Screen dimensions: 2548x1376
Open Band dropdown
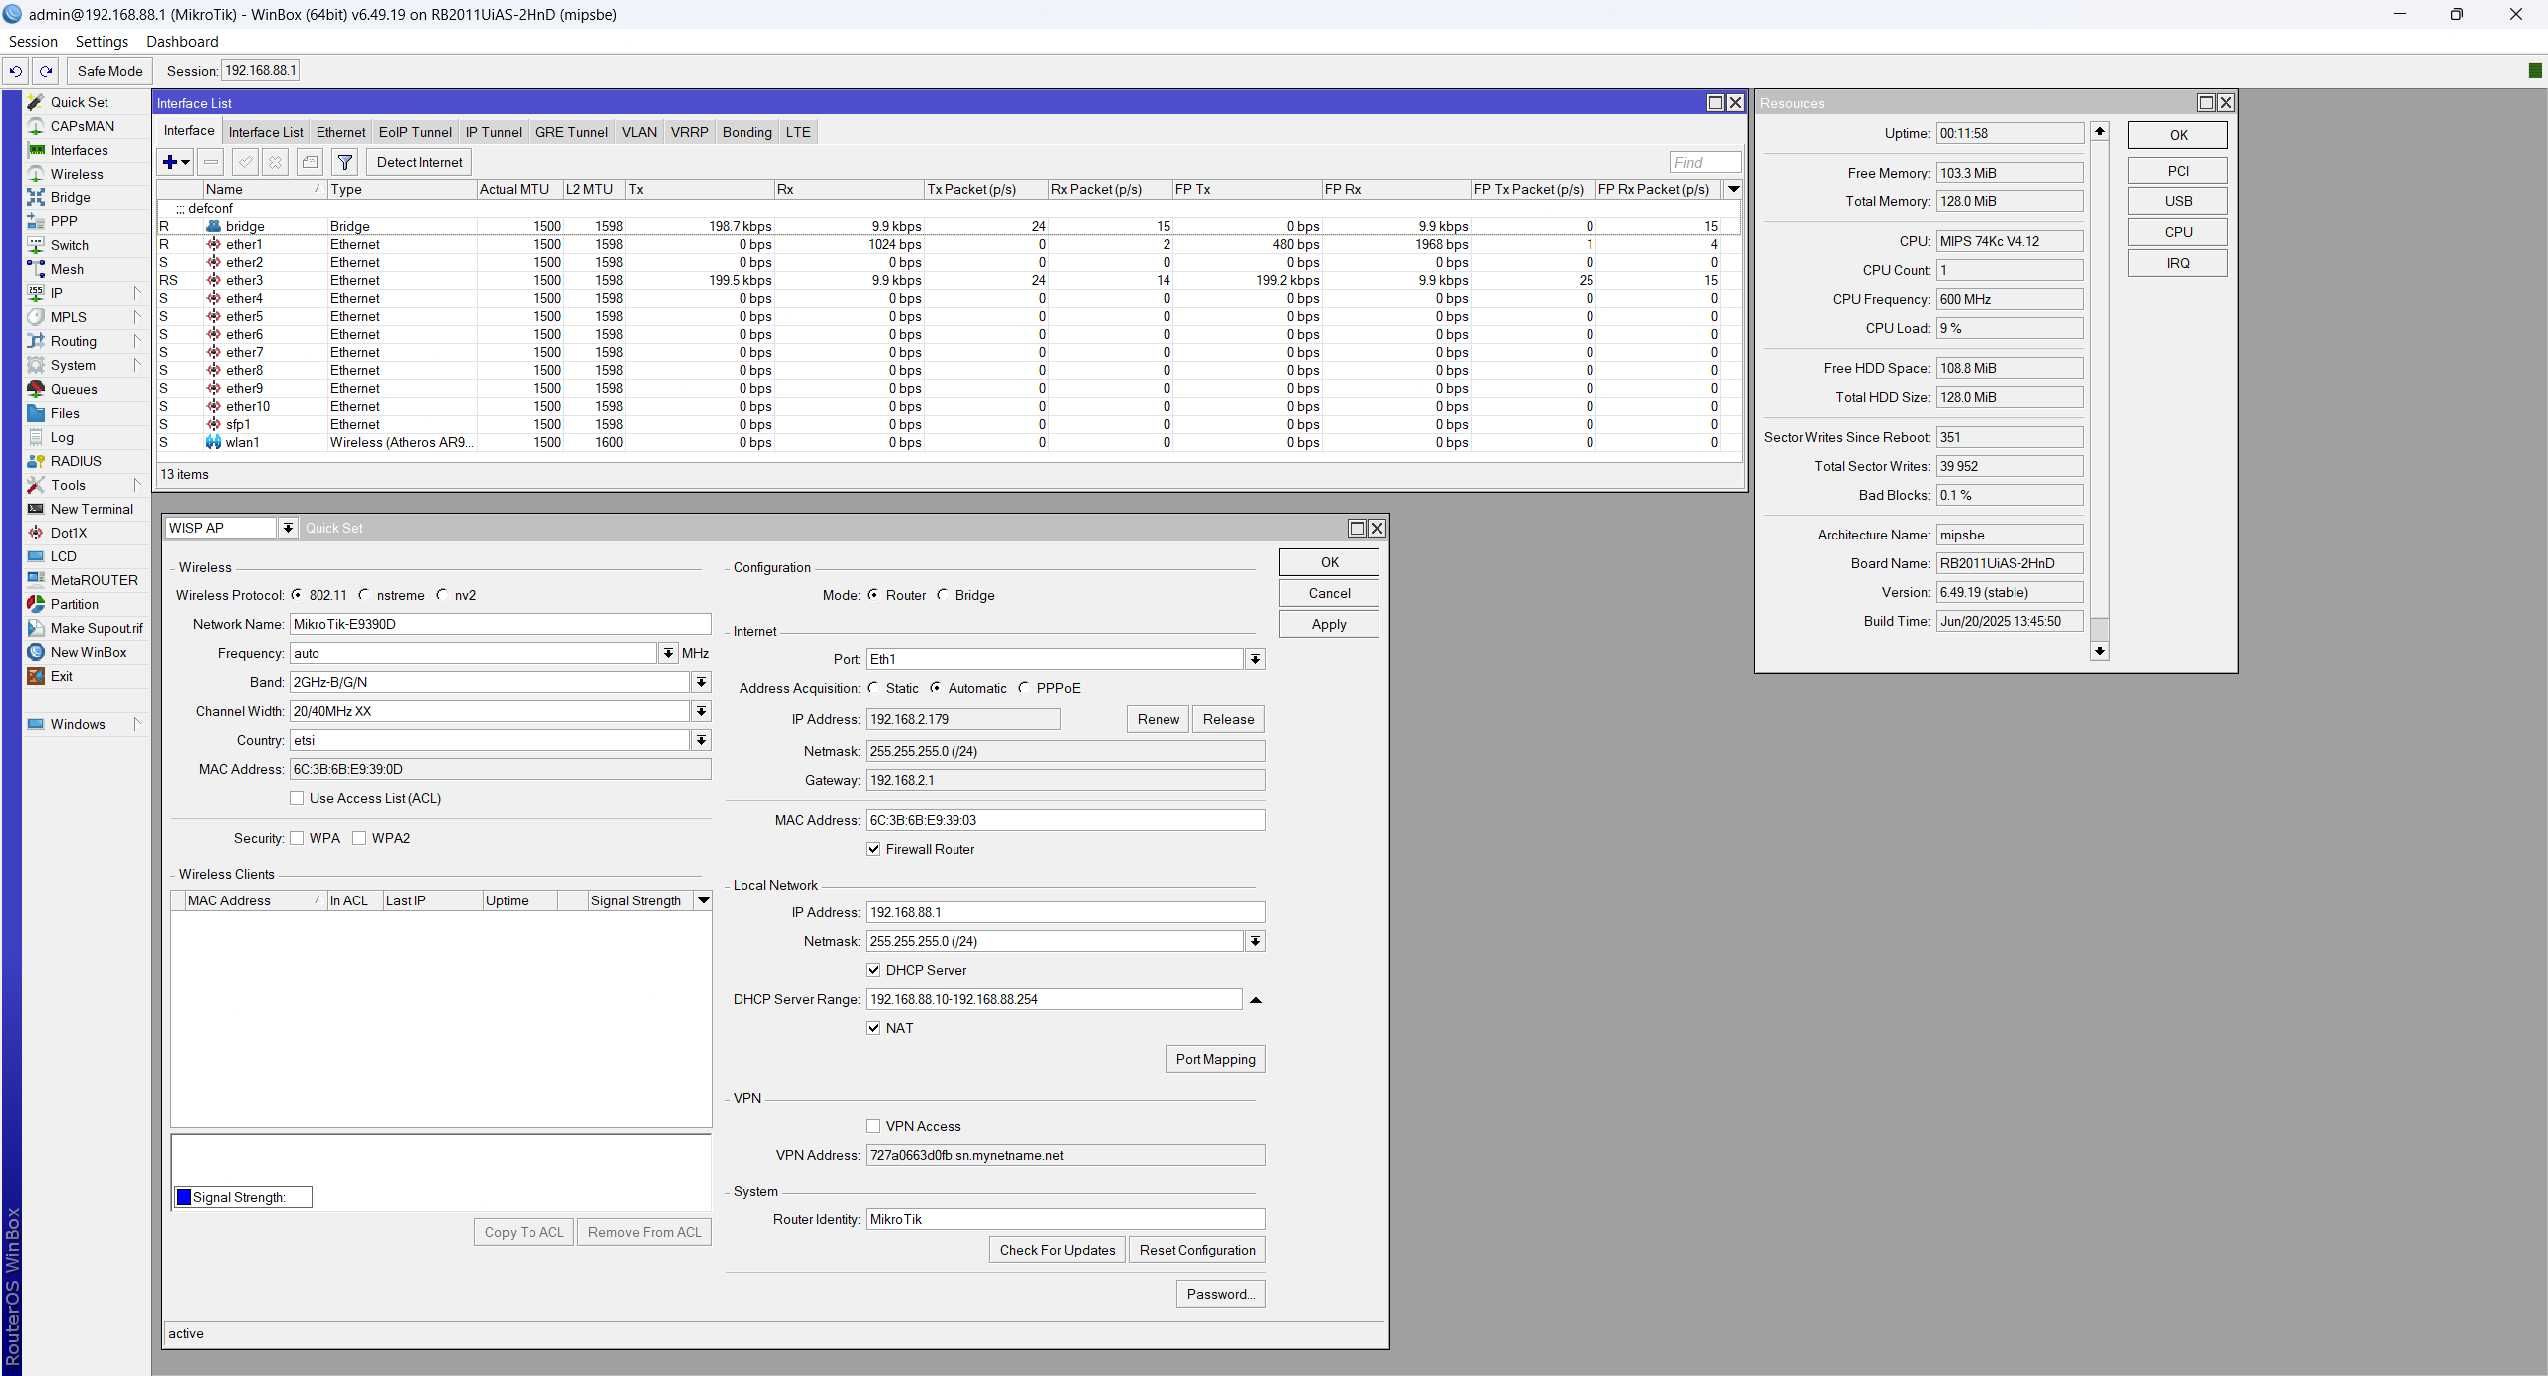701,682
